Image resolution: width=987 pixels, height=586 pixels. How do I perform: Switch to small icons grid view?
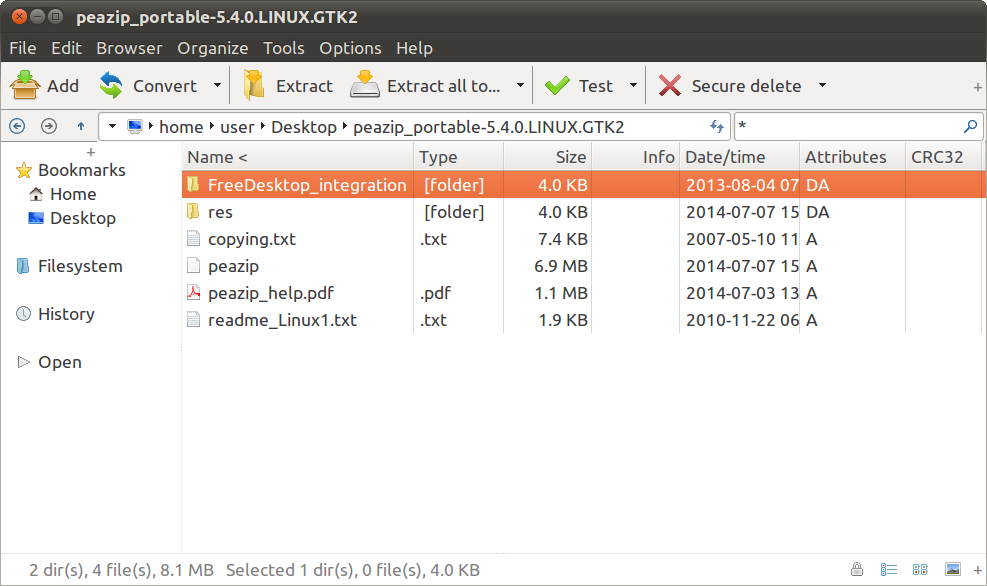point(920,570)
